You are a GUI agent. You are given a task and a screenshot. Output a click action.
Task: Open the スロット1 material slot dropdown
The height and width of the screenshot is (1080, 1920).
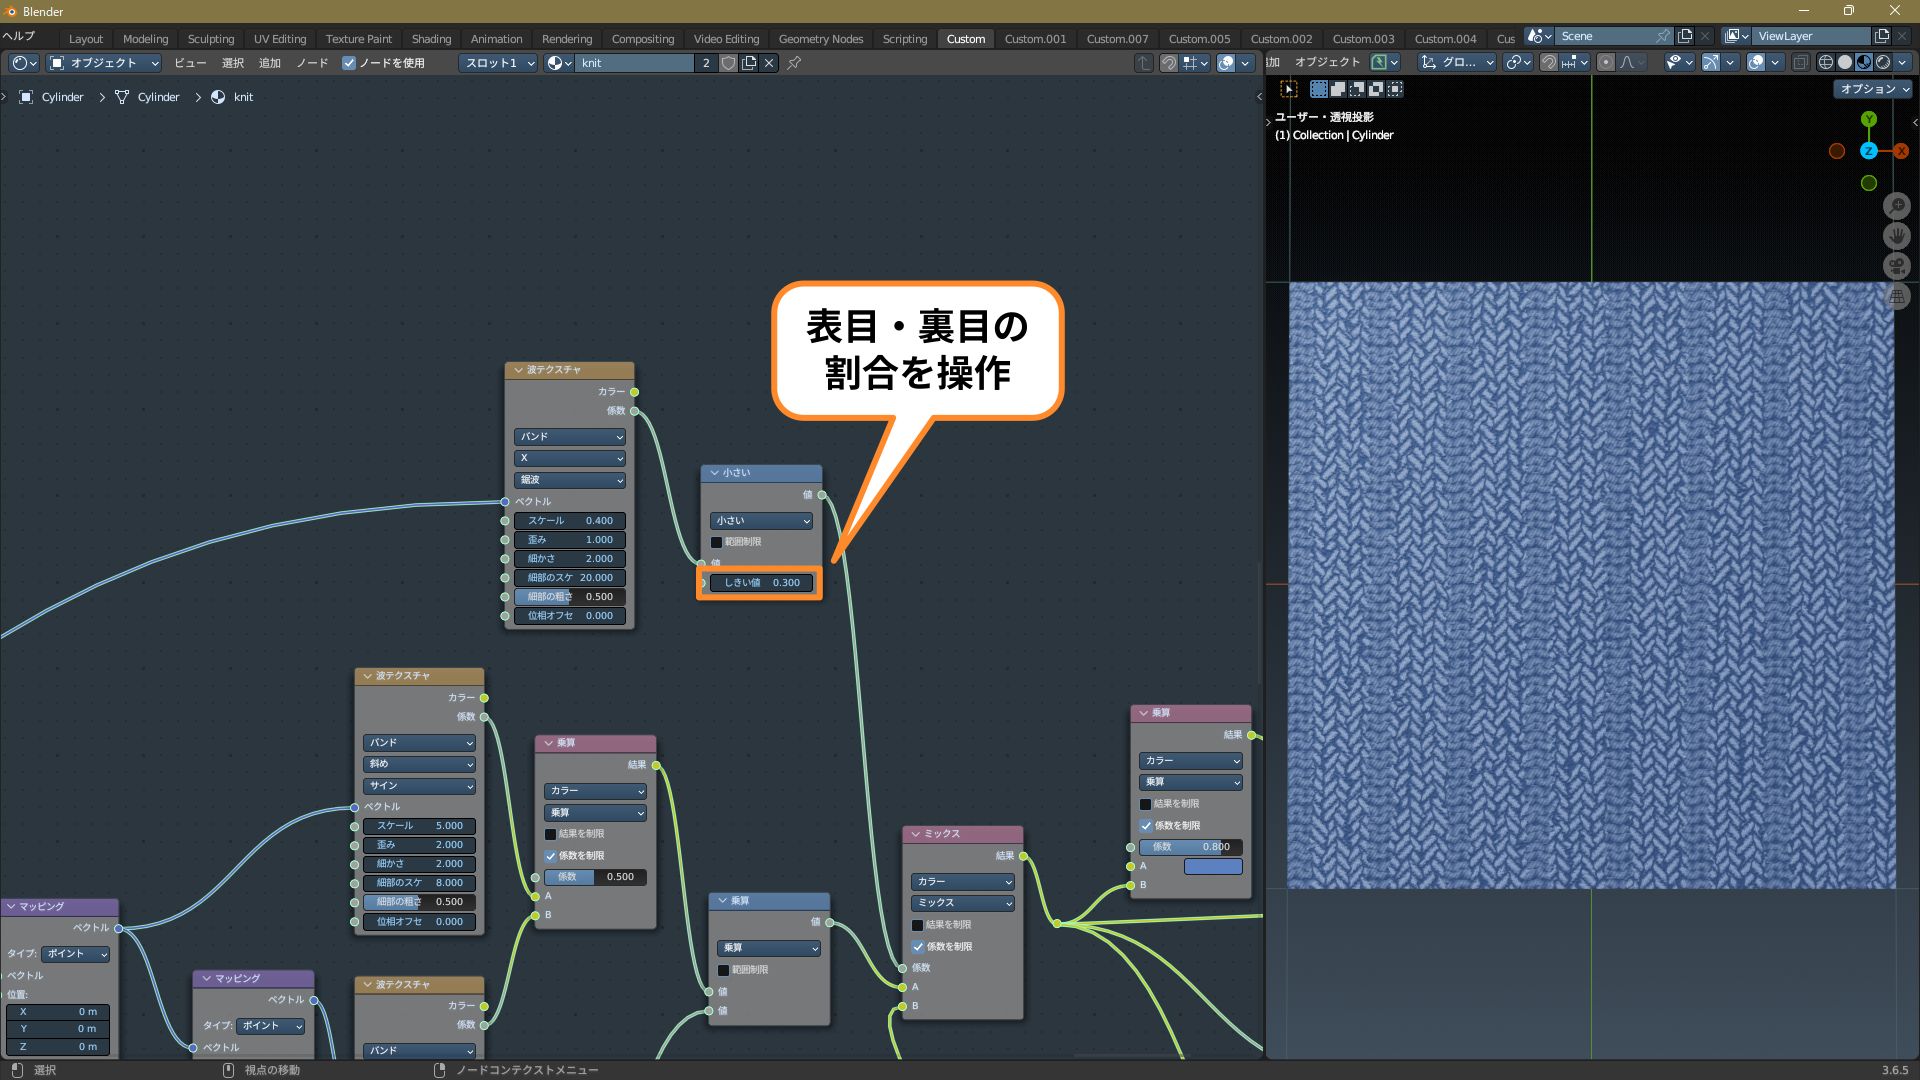pyautogui.click(x=498, y=63)
